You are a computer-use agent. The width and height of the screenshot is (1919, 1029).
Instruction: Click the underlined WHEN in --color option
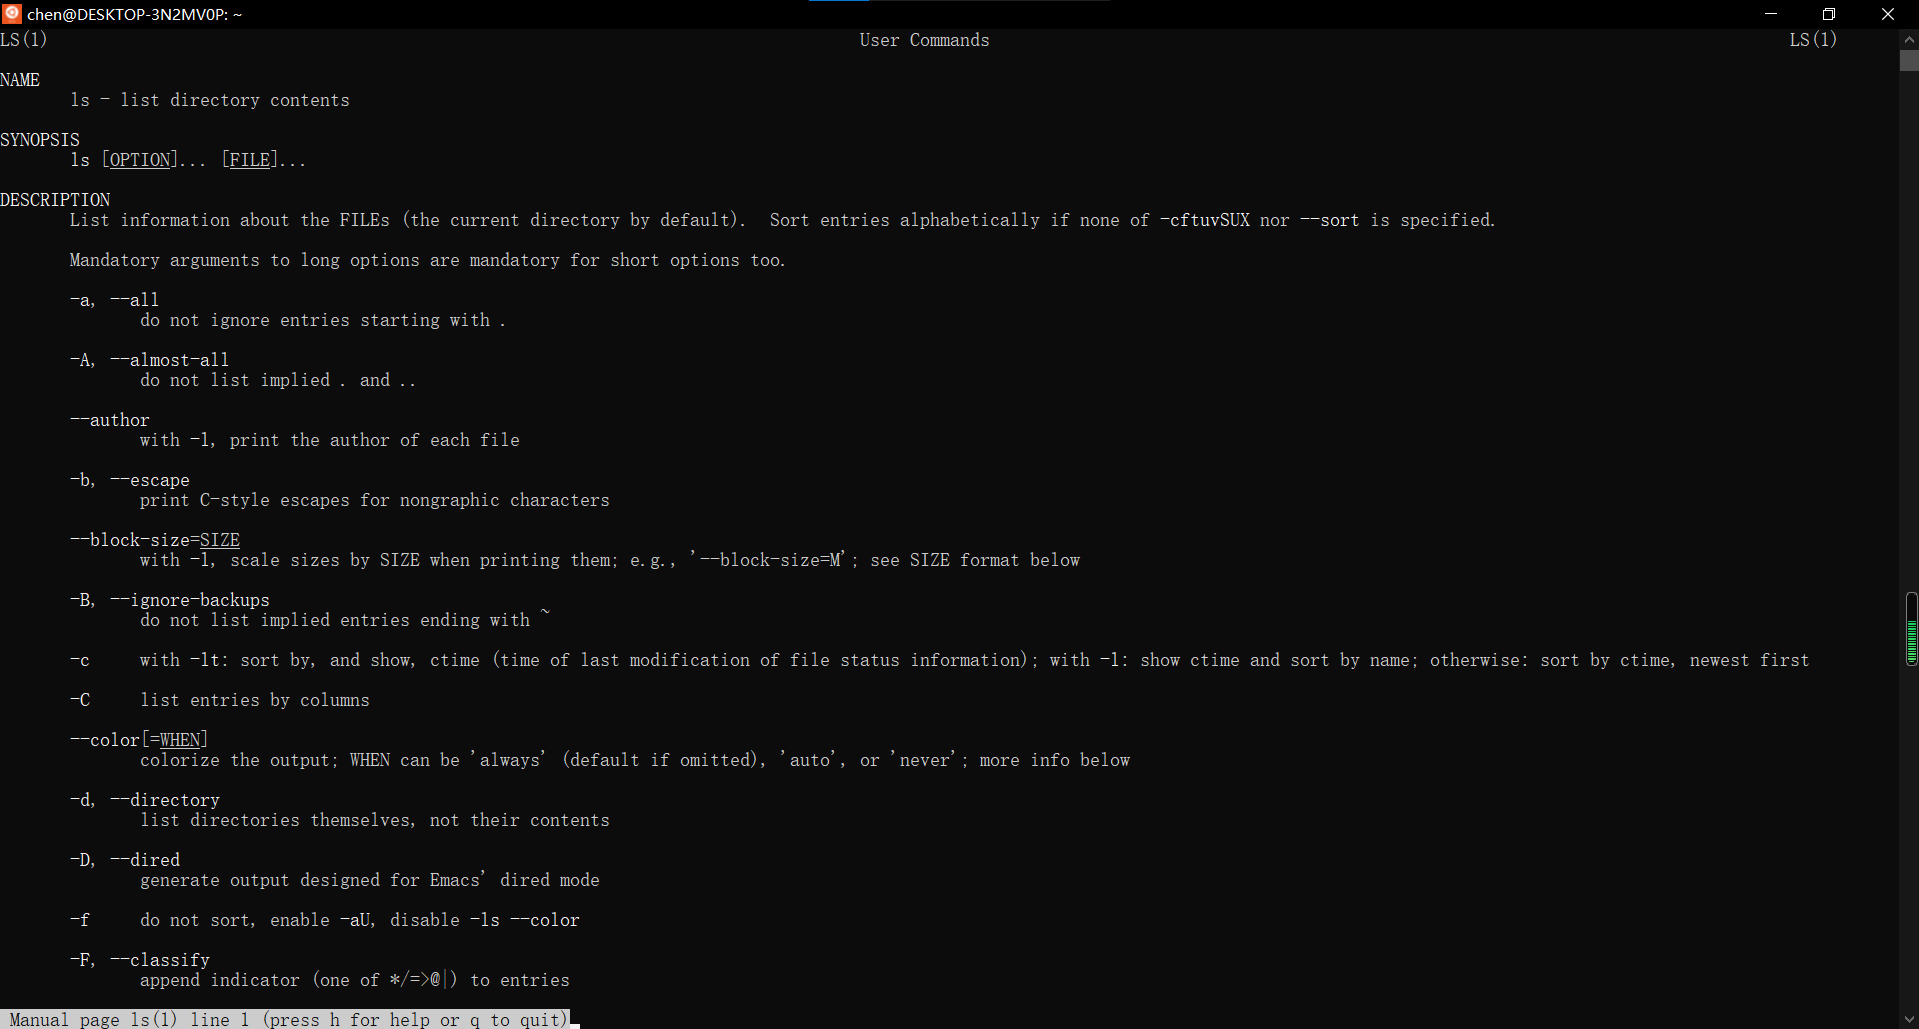click(180, 740)
